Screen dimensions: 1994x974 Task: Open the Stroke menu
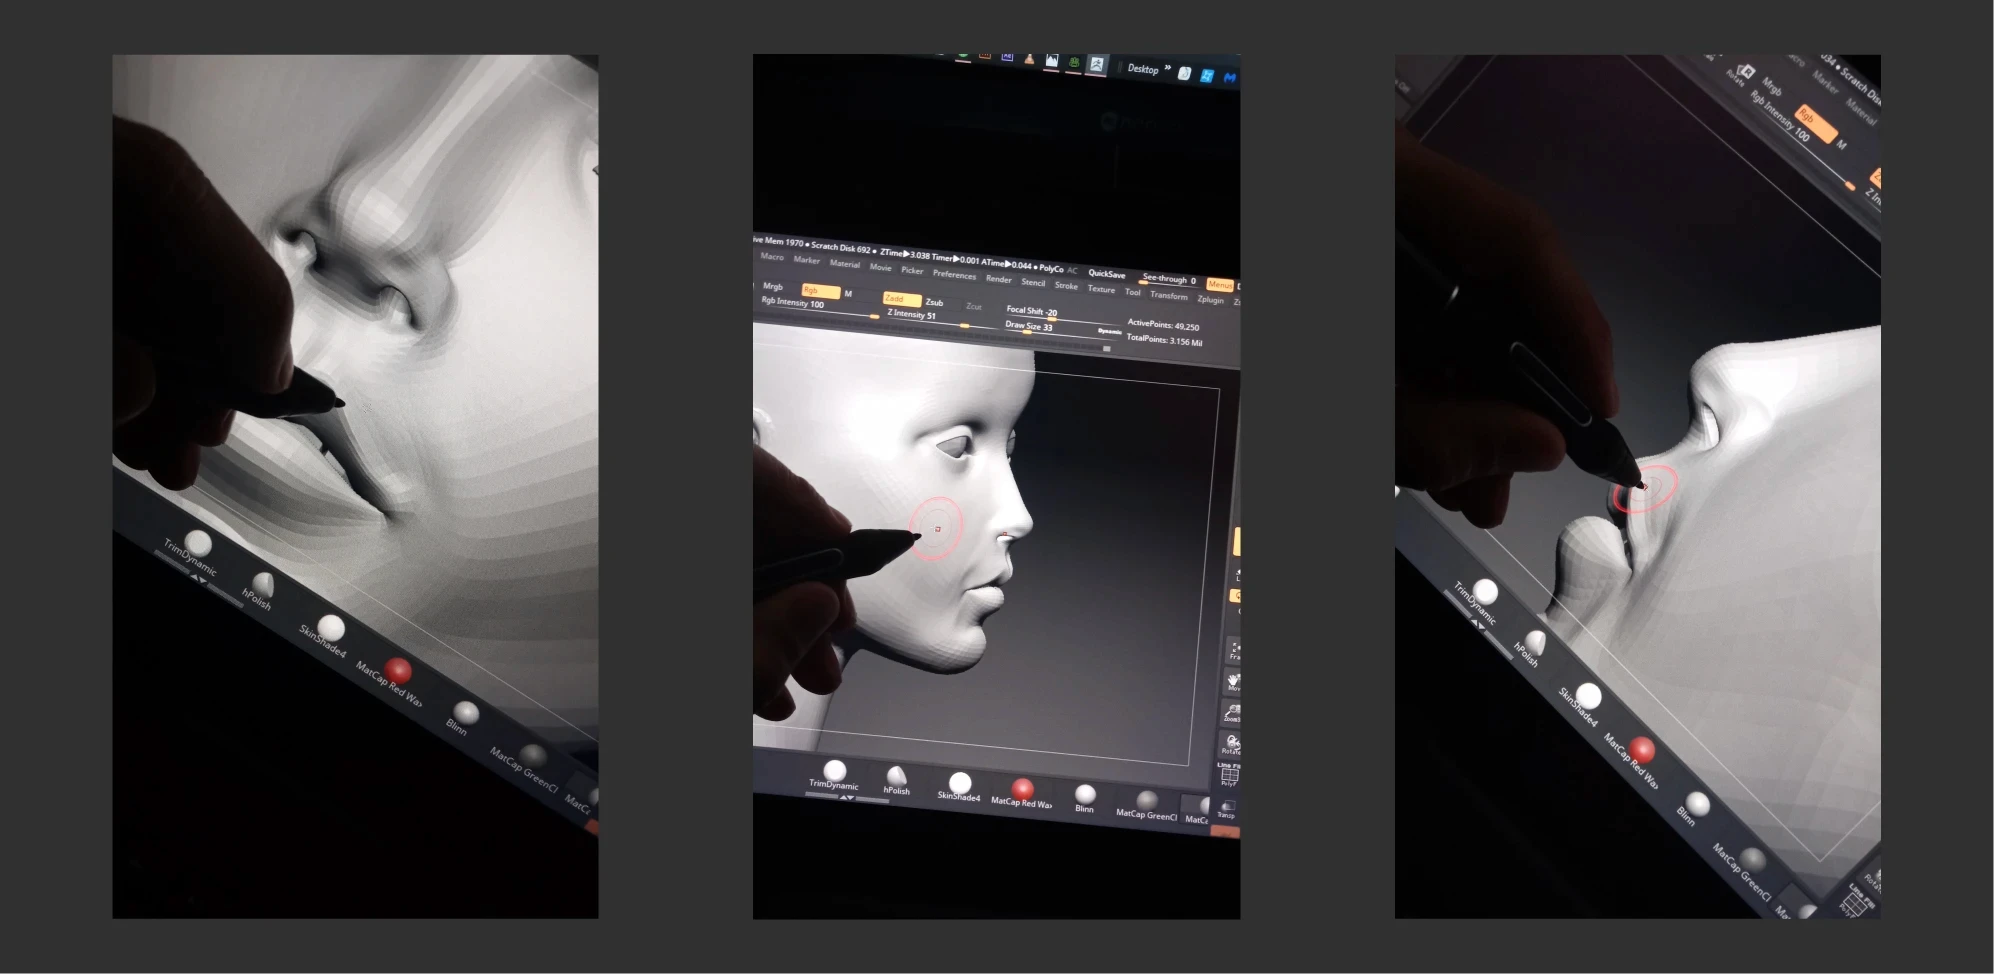pyautogui.click(x=1066, y=285)
